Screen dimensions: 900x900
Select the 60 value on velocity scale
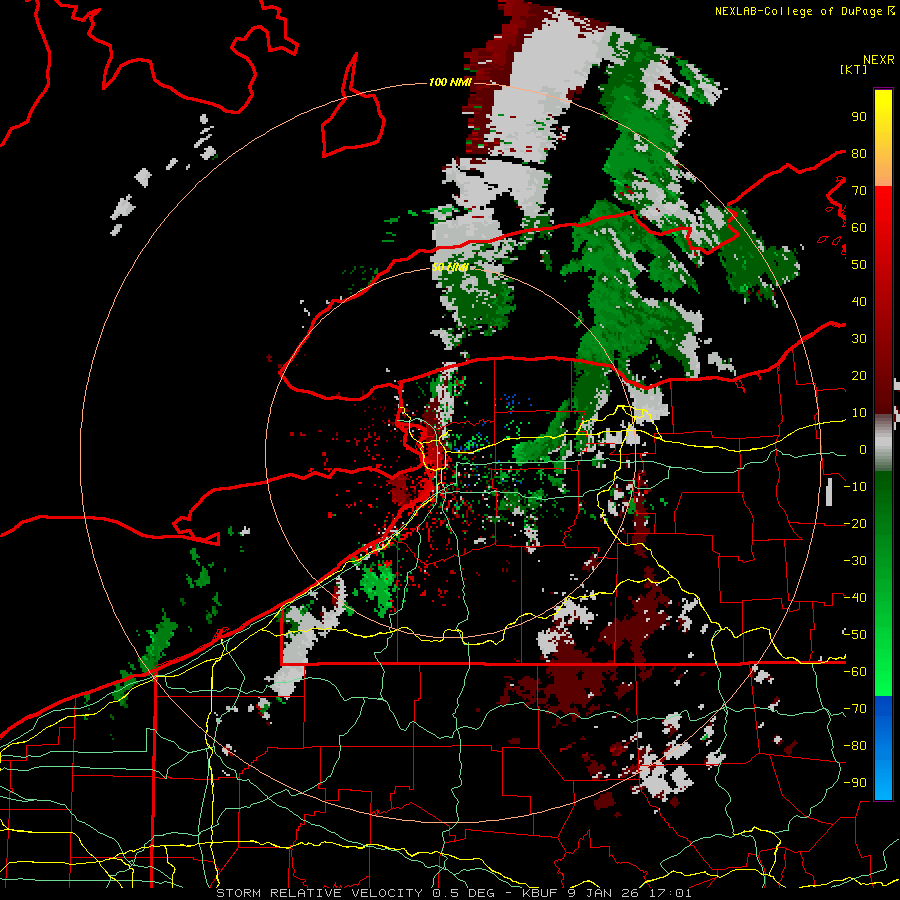[859, 227]
